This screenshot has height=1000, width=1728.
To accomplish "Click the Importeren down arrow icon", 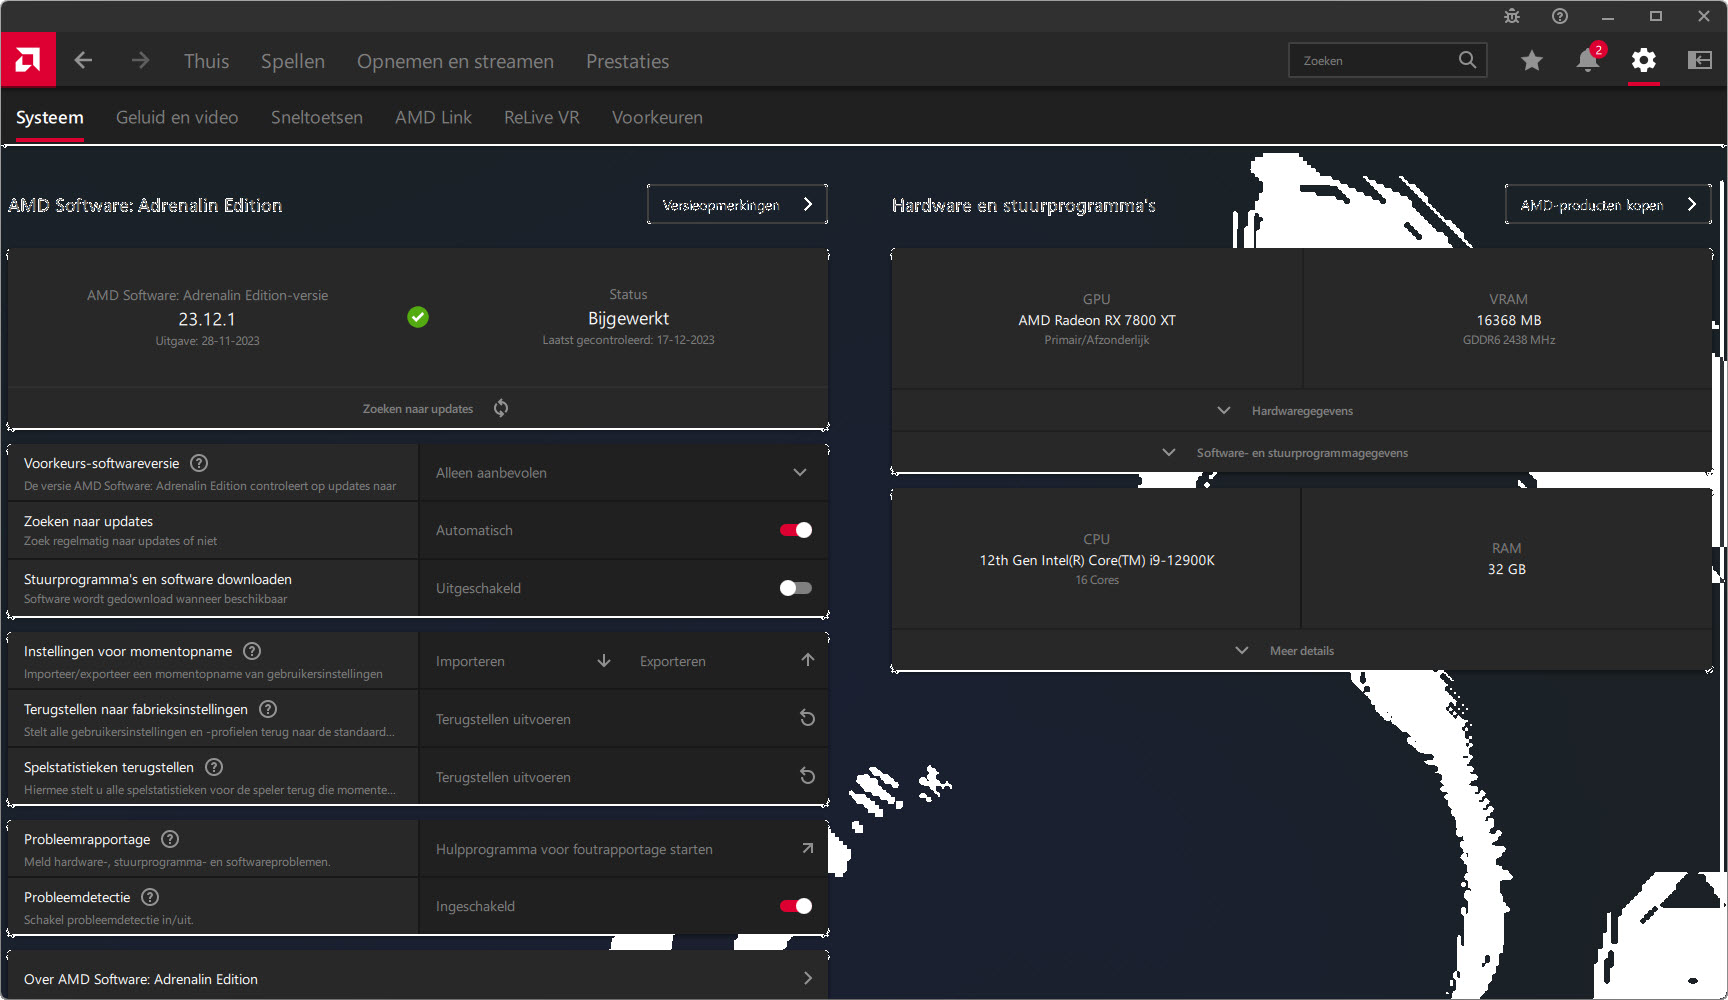I will coord(604,661).
